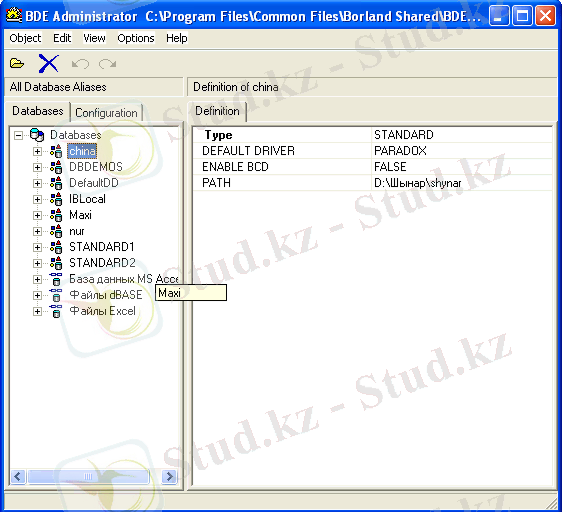Screen dimensions: 562x512
Task: Click the IBLocal alias icon
Action: (x=56, y=199)
